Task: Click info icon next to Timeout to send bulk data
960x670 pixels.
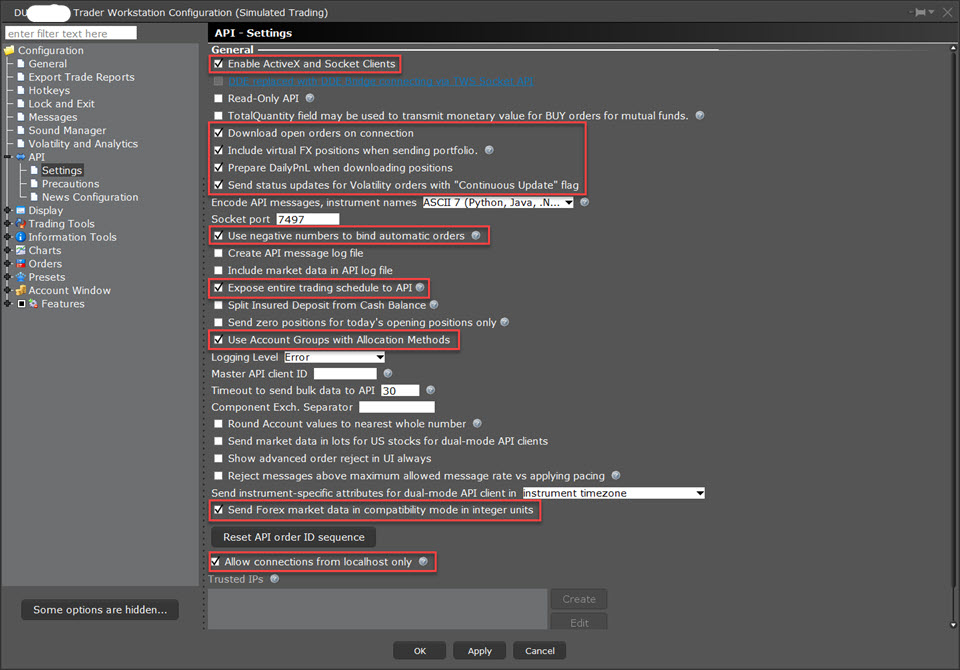Action: (431, 390)
